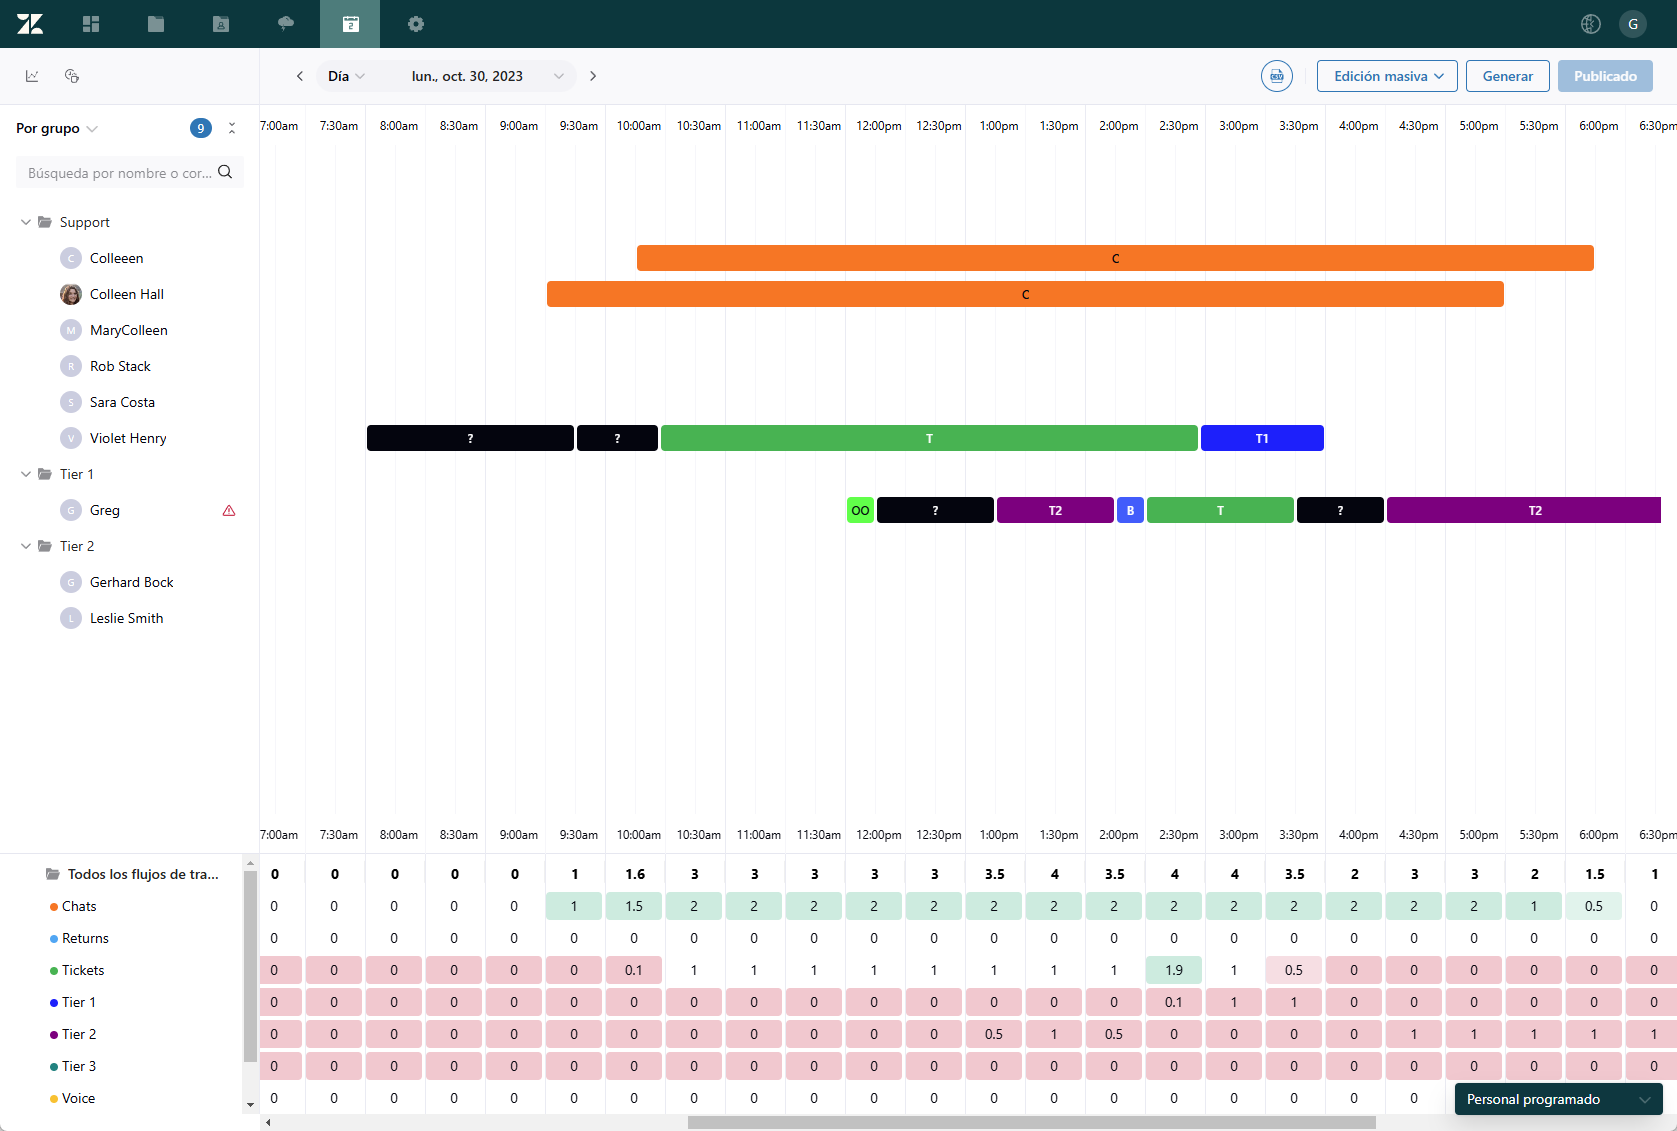The image size is (1677, 1131).
Task: Click the 1.6 total staffing cell
Action: pyautogui.click(x=635, y=874)
